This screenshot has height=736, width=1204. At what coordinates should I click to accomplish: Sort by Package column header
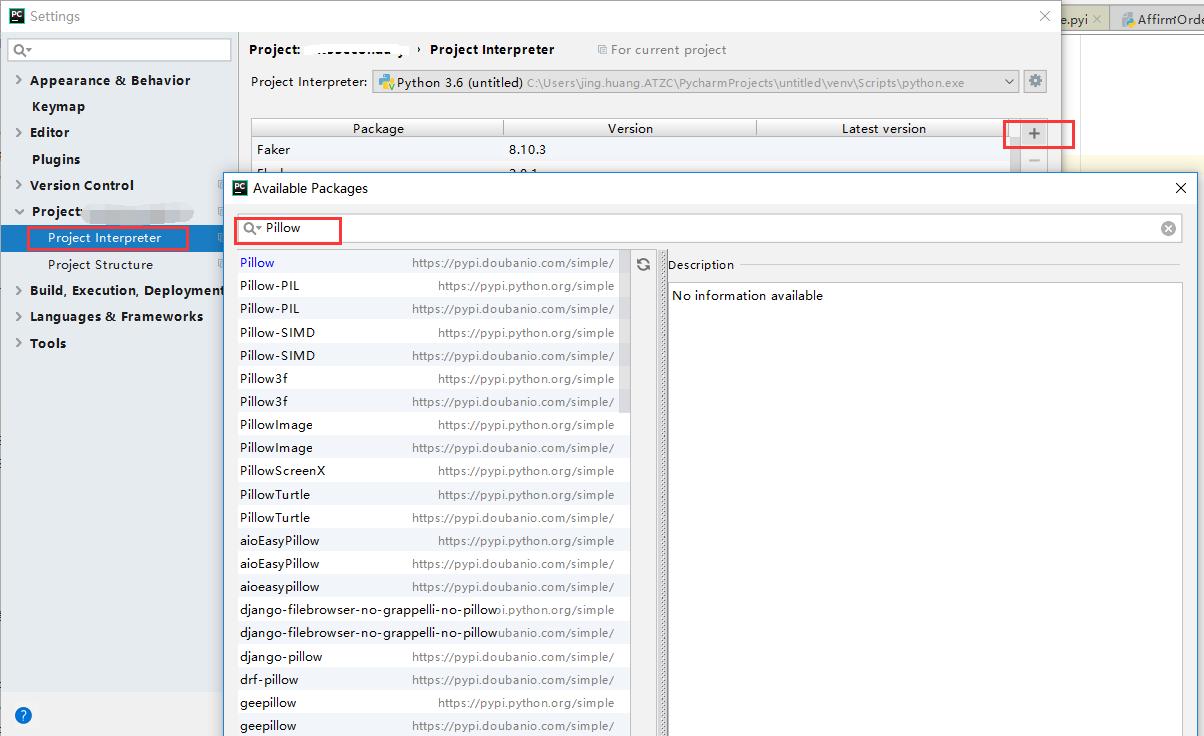(x=378, y=128)
